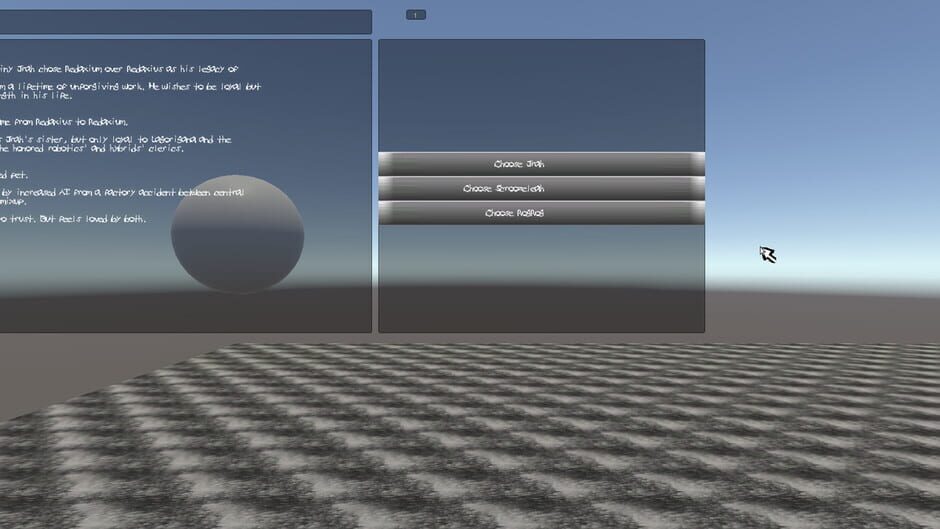Select the middle Choose button between Jrah and last
Viewport: 940px width, 529px height.
coord(541,188)
